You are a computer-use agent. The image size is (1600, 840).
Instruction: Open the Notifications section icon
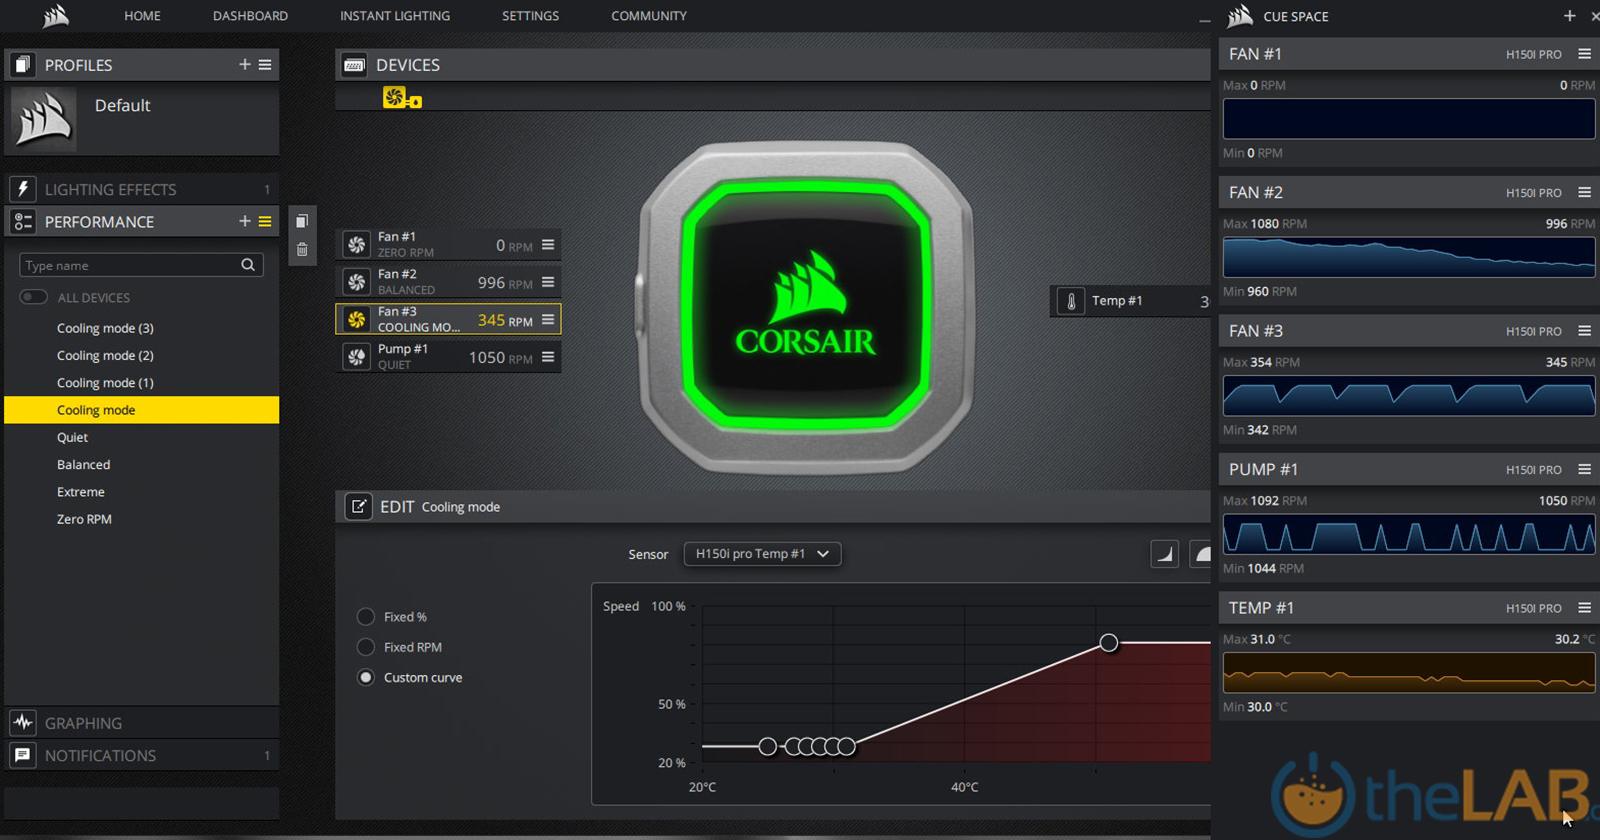pyautogui.click(x=23, y=755)
